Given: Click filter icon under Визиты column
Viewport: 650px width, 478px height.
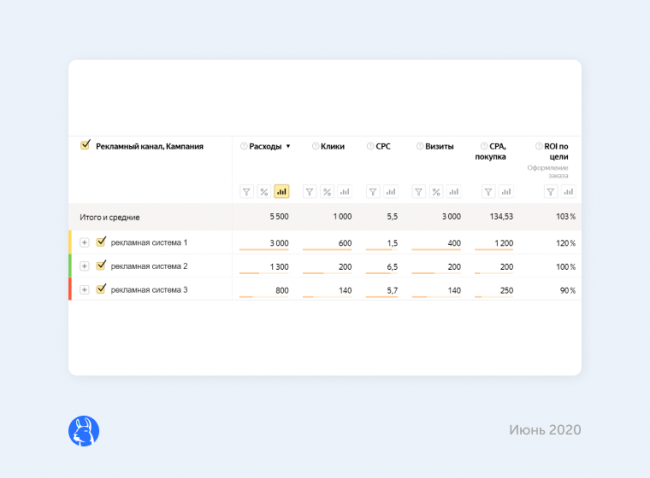Looking at the screenshot, I should [x=419, y=192].
